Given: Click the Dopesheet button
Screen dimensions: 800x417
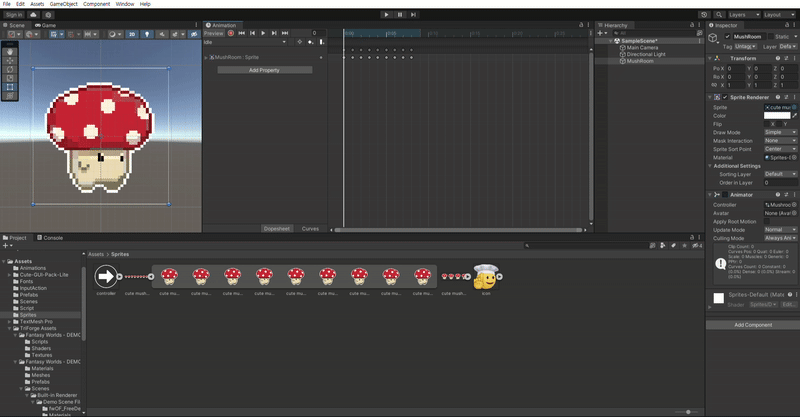Looking at the screenshot, I should point(277,229).
